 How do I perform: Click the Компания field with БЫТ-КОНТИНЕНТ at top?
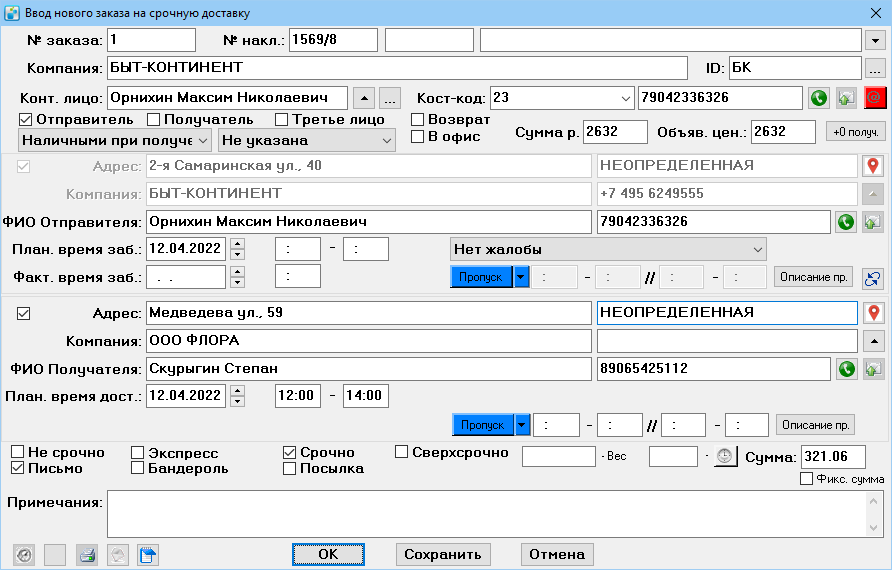[x=397, y=68]
